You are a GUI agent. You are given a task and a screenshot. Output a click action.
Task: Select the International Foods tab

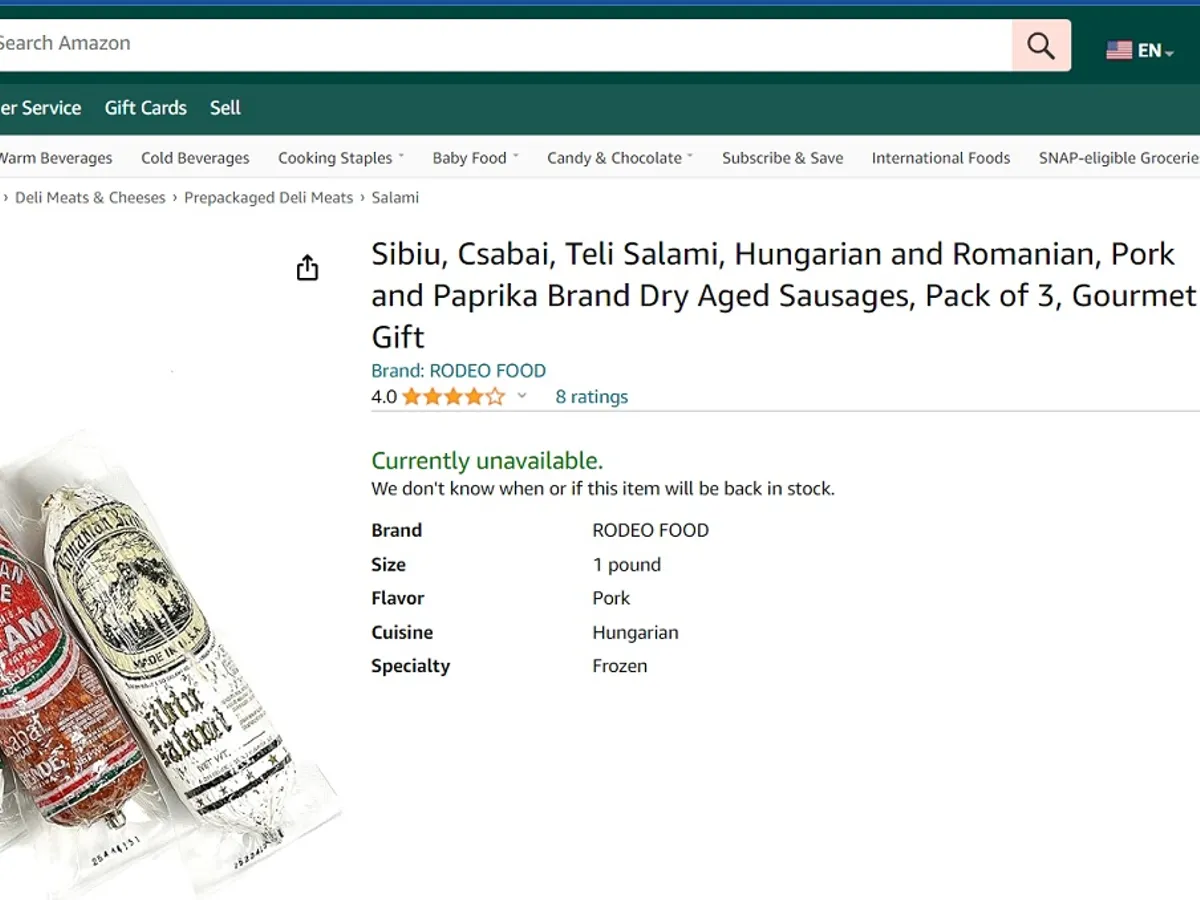click(940, 158)
